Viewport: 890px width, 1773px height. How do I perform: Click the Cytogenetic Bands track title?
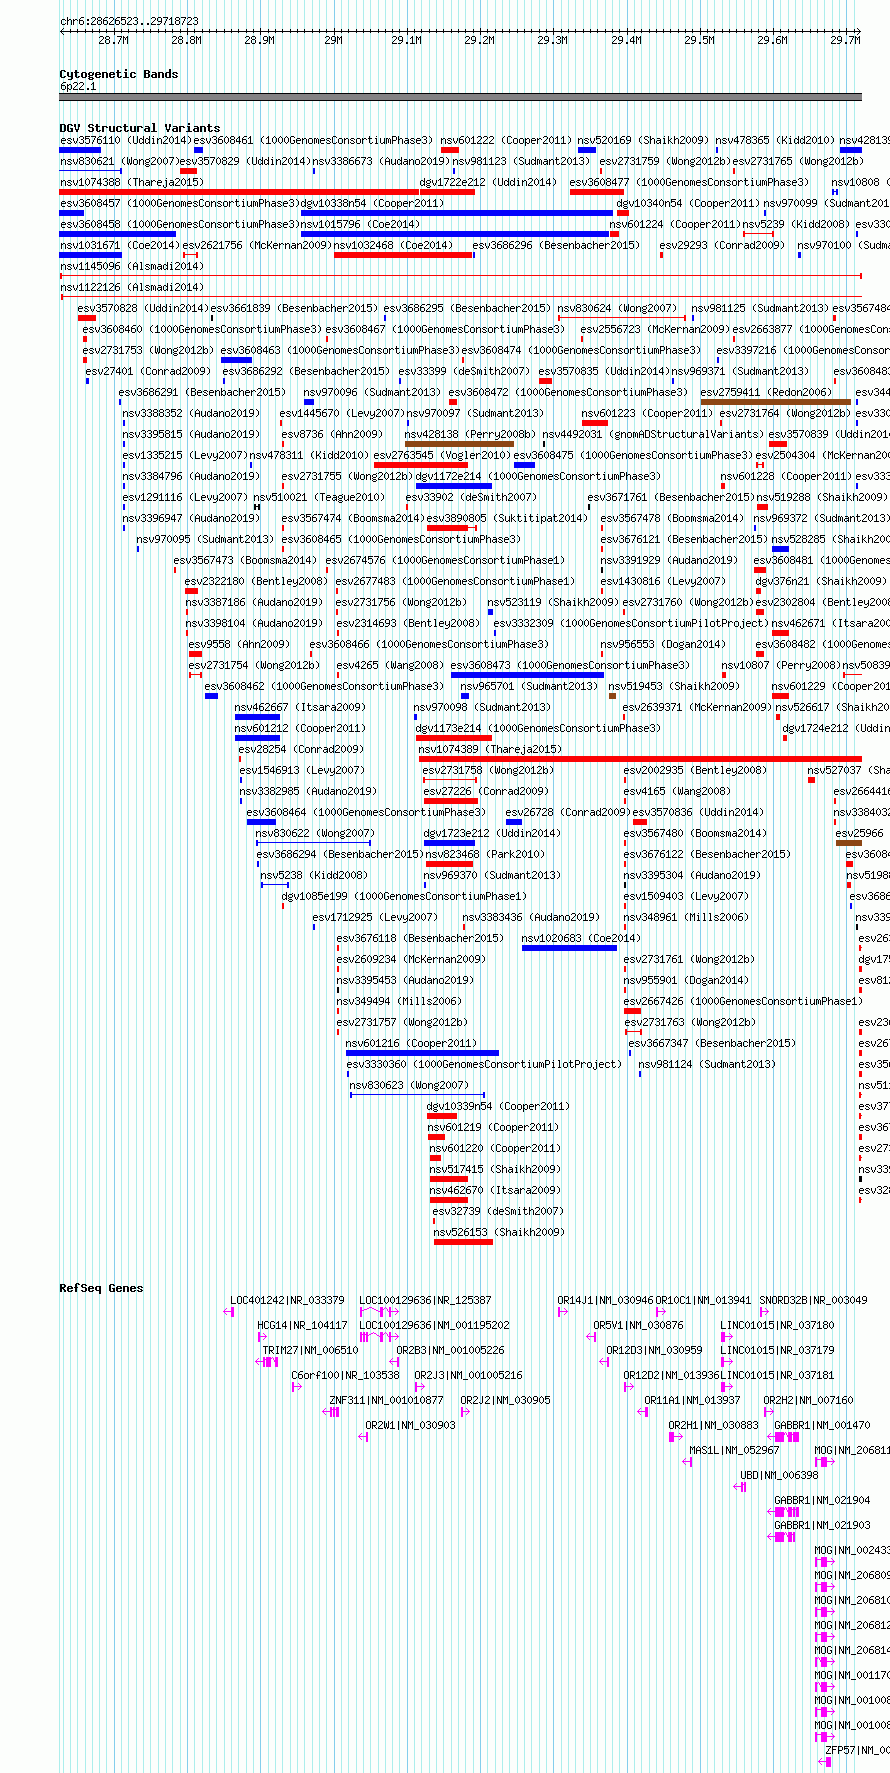tap(119, 74)
